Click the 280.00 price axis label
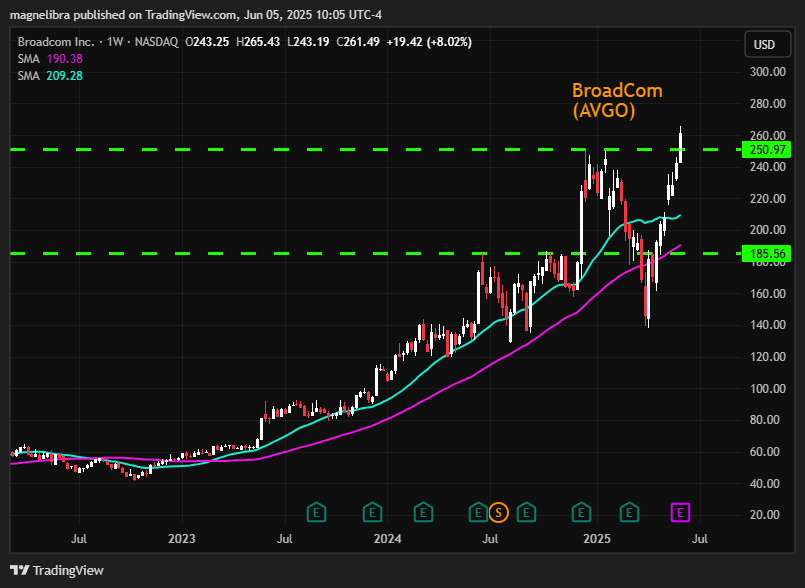The image size is (805, 588). pos(768,104)
